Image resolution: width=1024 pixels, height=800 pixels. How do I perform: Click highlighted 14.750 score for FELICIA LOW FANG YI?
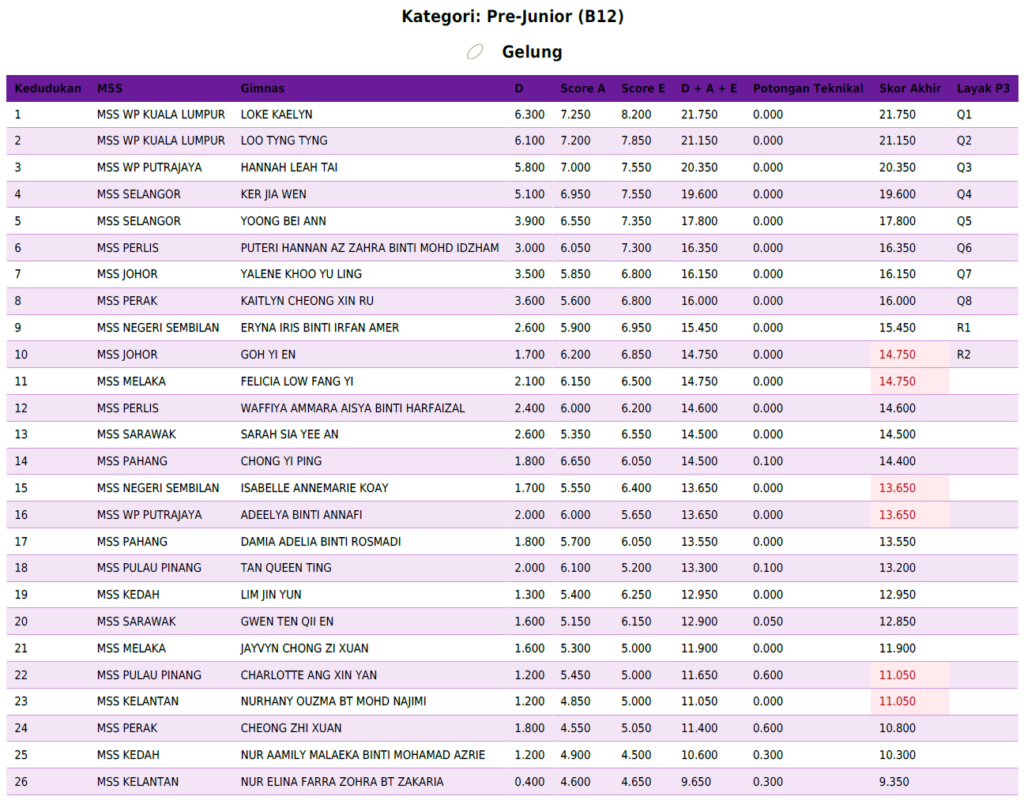[897, 382]
